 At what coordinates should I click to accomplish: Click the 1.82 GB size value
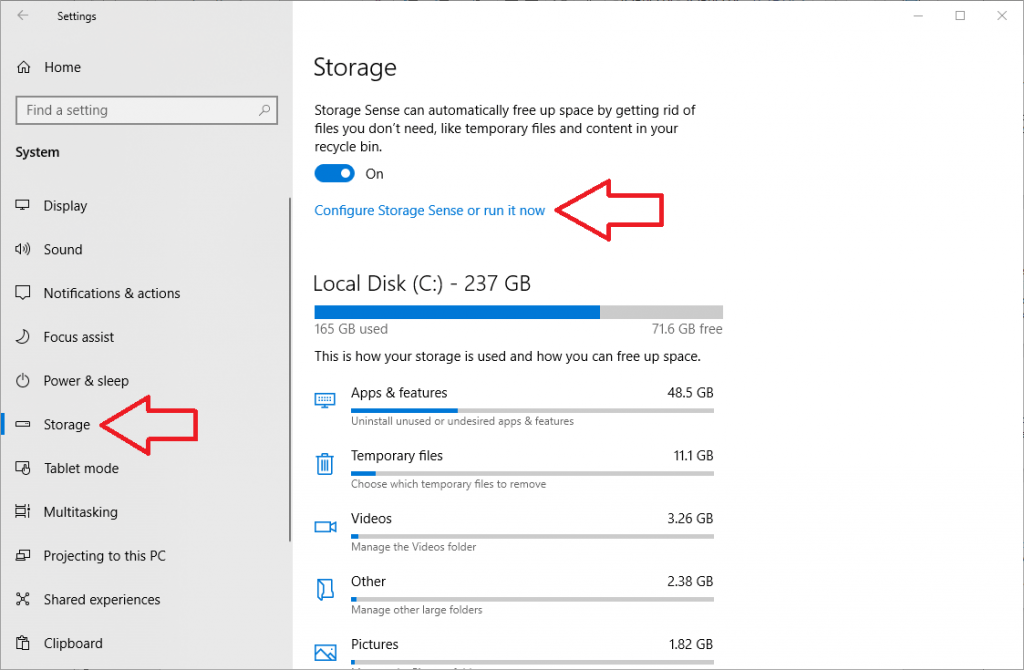[x=691, y=644]
